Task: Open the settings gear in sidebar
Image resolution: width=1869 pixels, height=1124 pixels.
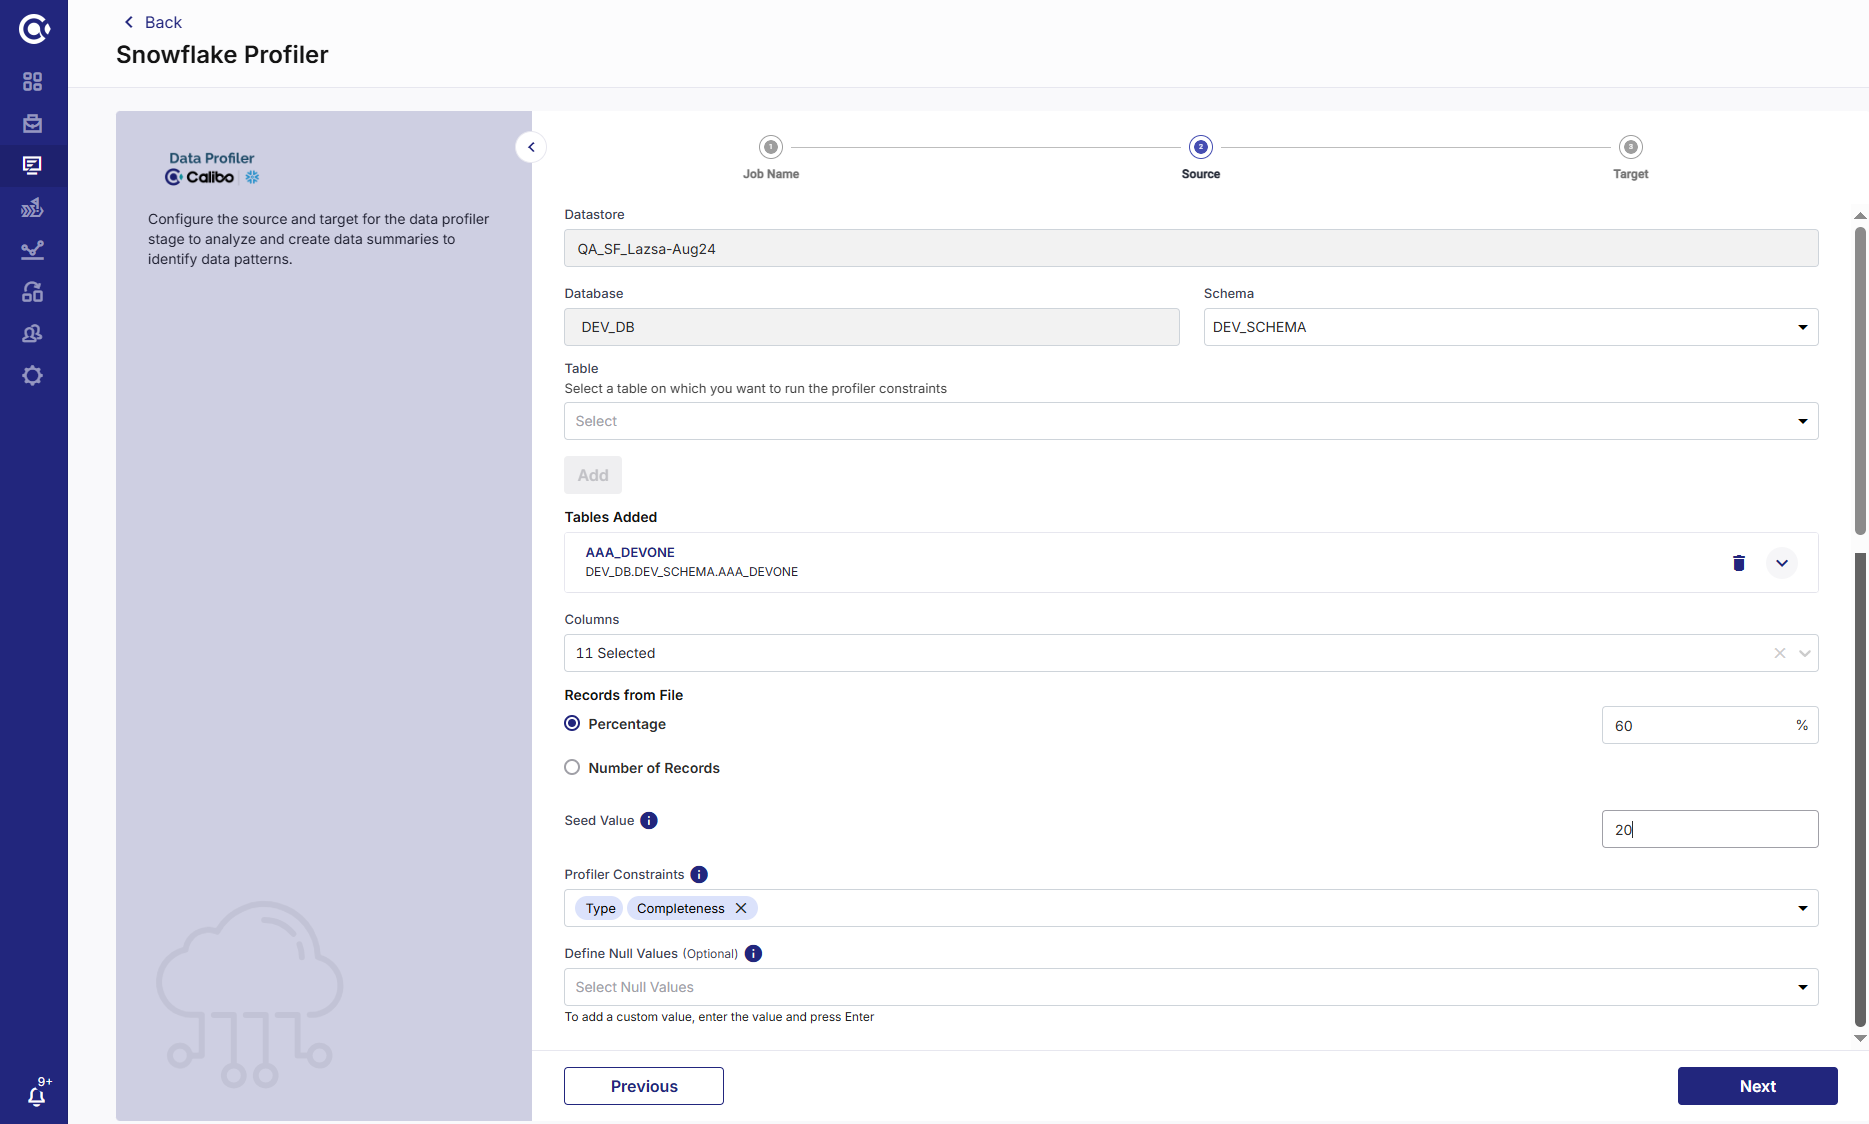Action: coord(33,376)
